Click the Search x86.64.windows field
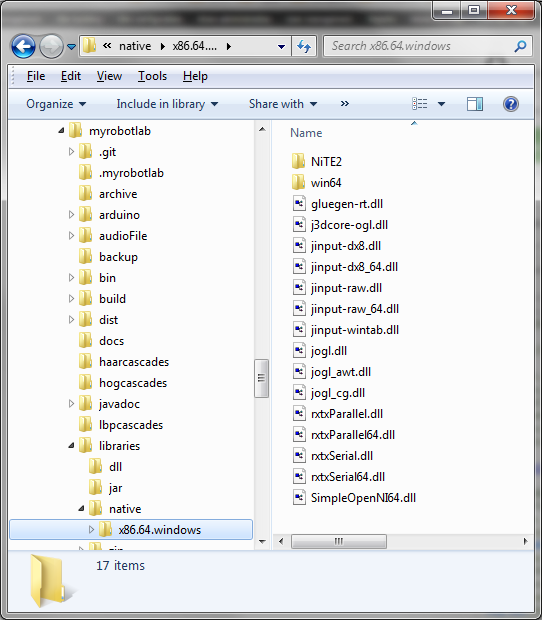Viewport: 542px width, 620px height. click(x=419, y=46)
